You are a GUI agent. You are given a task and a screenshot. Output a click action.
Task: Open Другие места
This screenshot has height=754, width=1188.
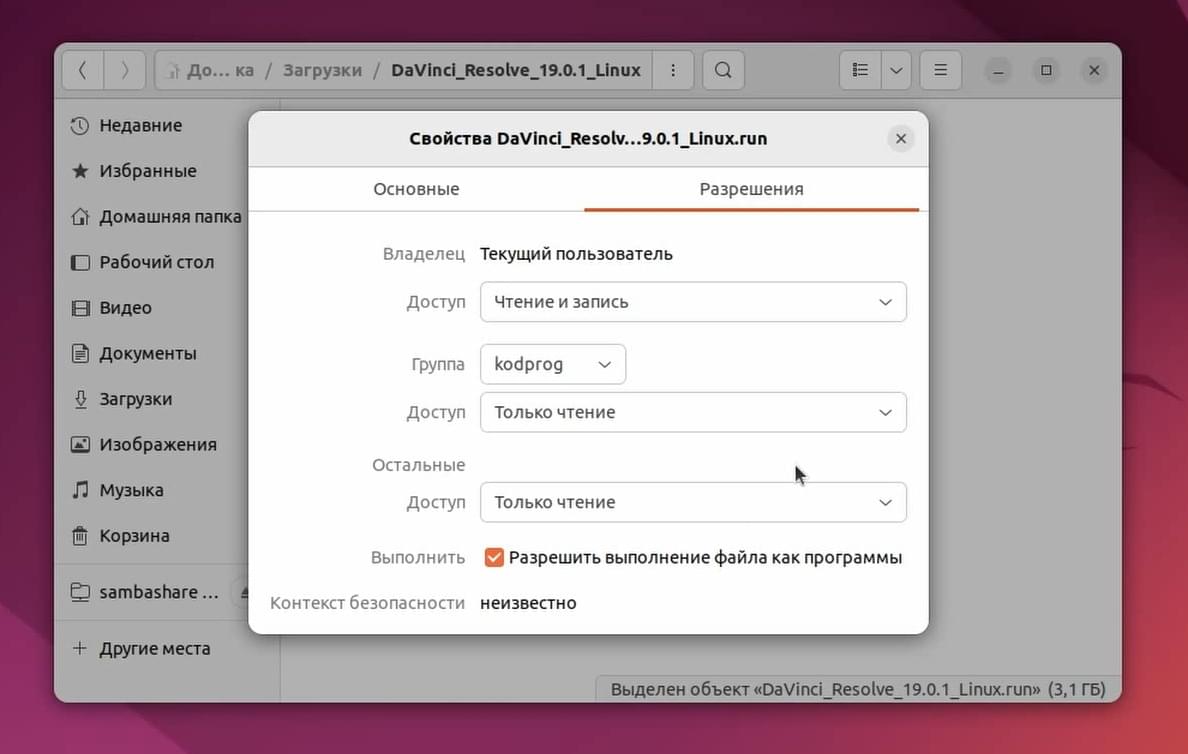tap(155, 649)
